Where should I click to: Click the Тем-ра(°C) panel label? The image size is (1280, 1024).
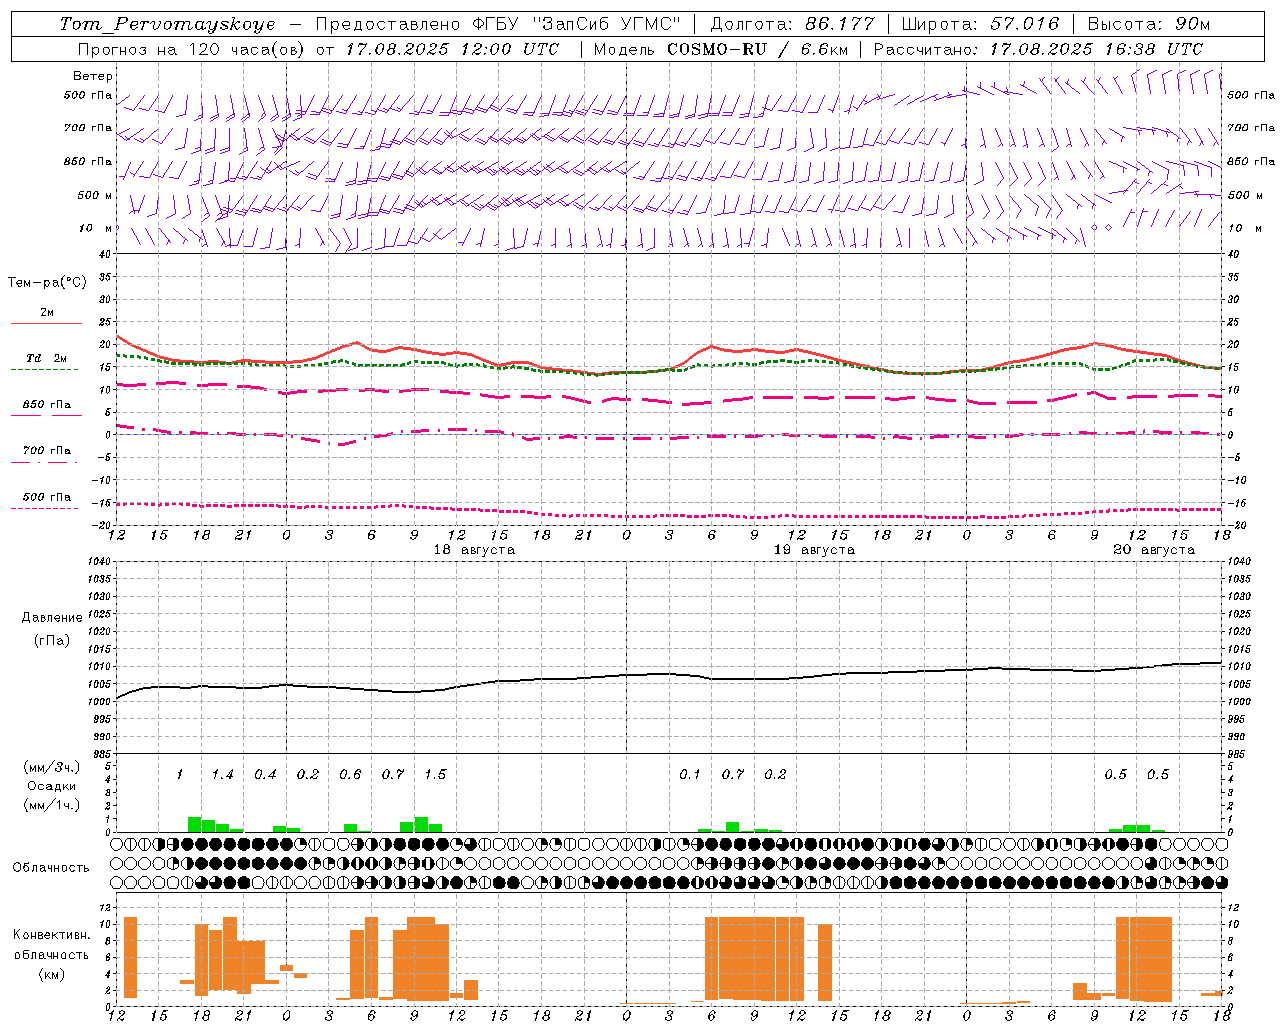[x=48, y=283]
